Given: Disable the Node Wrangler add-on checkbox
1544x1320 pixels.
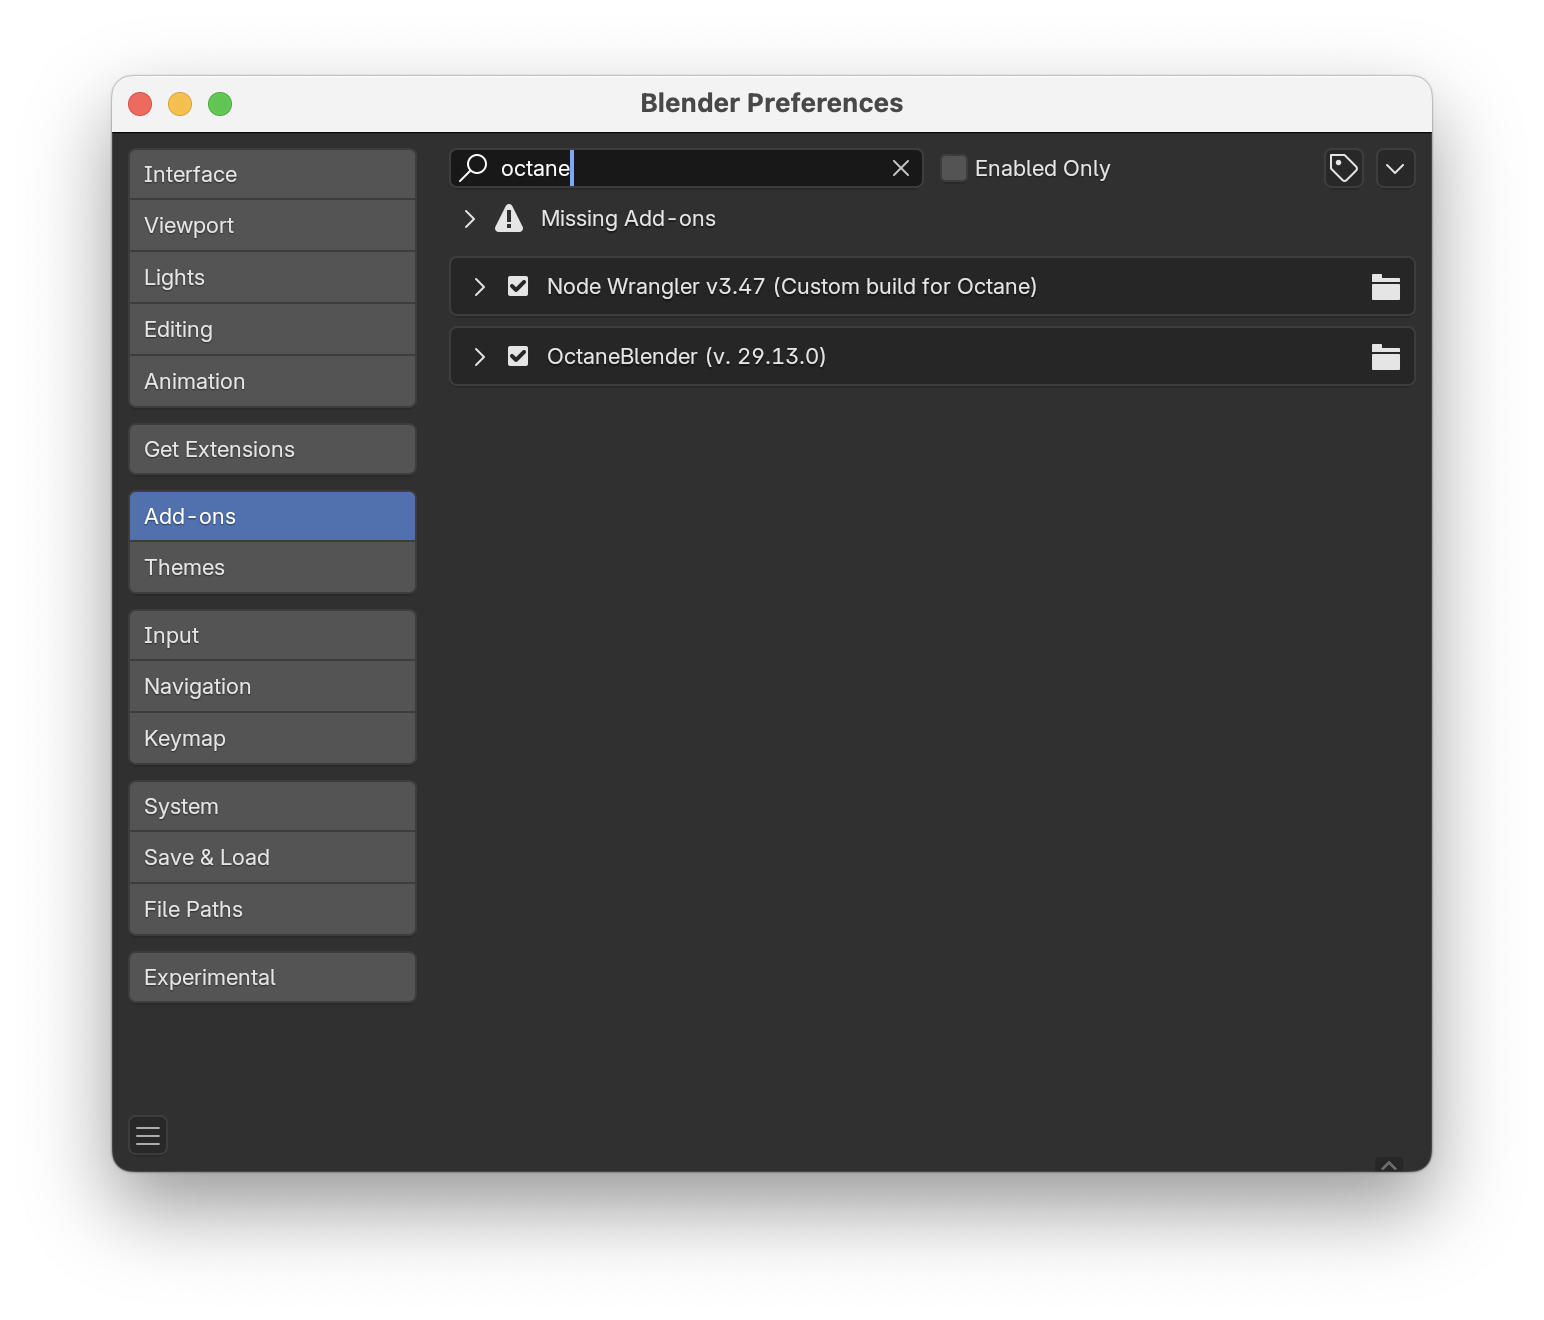Looking at the screenshot, I should pyautogui.click(x=518, y=286).
